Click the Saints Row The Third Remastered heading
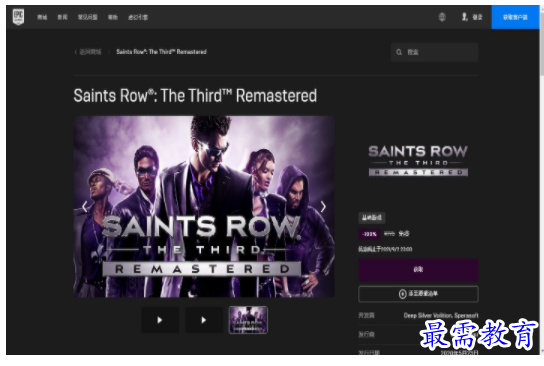 click(x=195, y=96)
